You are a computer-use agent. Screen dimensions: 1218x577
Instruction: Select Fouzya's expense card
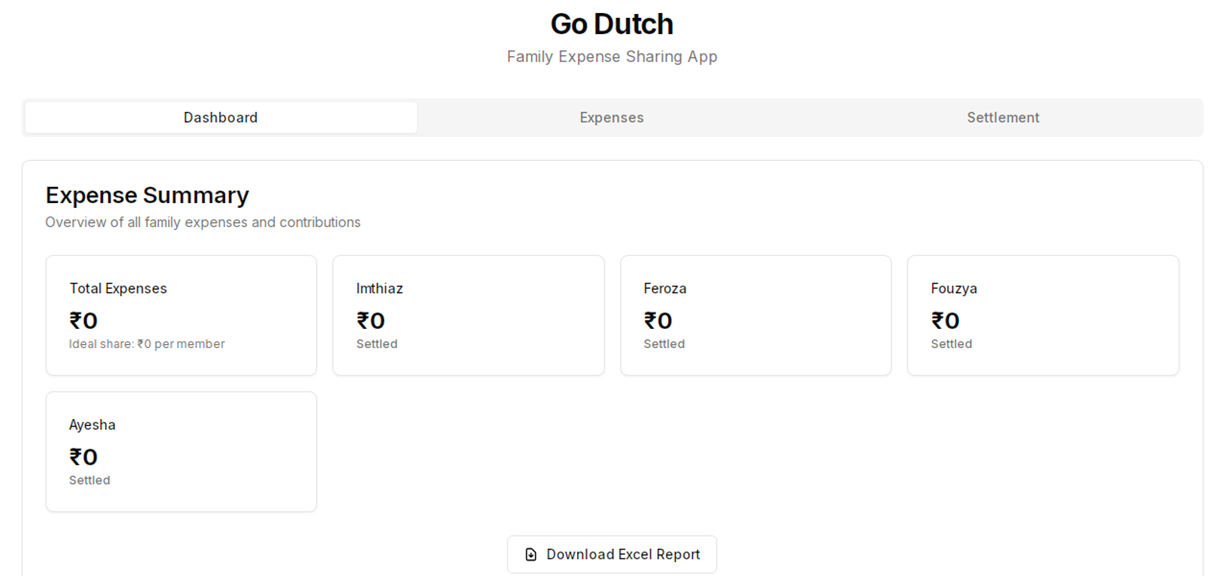(x=1043, y=315)
